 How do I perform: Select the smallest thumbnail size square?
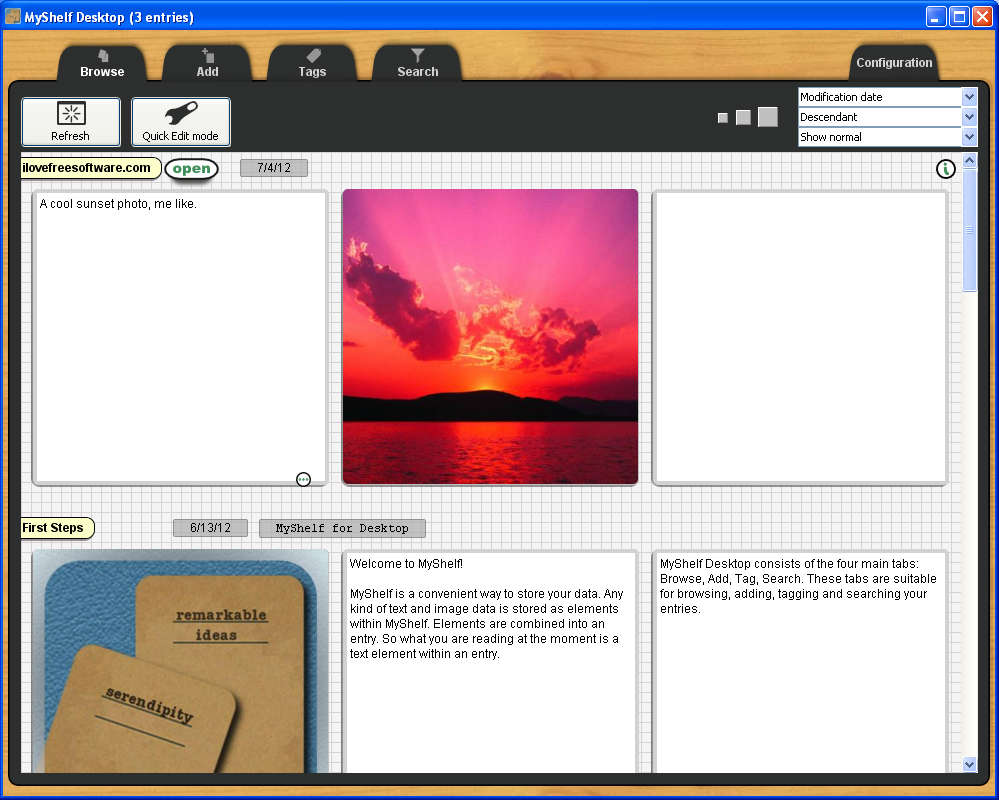pyautogui.click(x=722, y=118)
